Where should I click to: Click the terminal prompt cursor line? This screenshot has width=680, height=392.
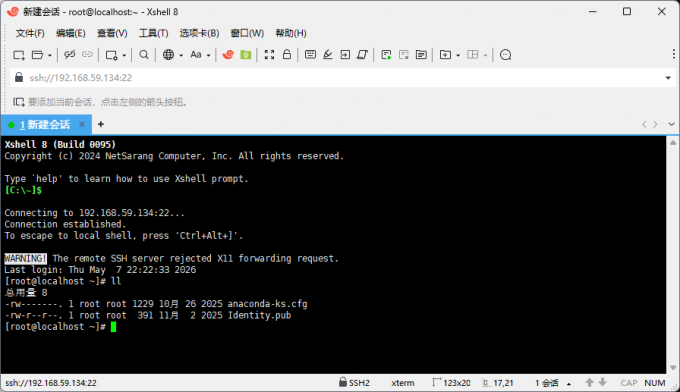pyautogui.click(x=60, y=327)
